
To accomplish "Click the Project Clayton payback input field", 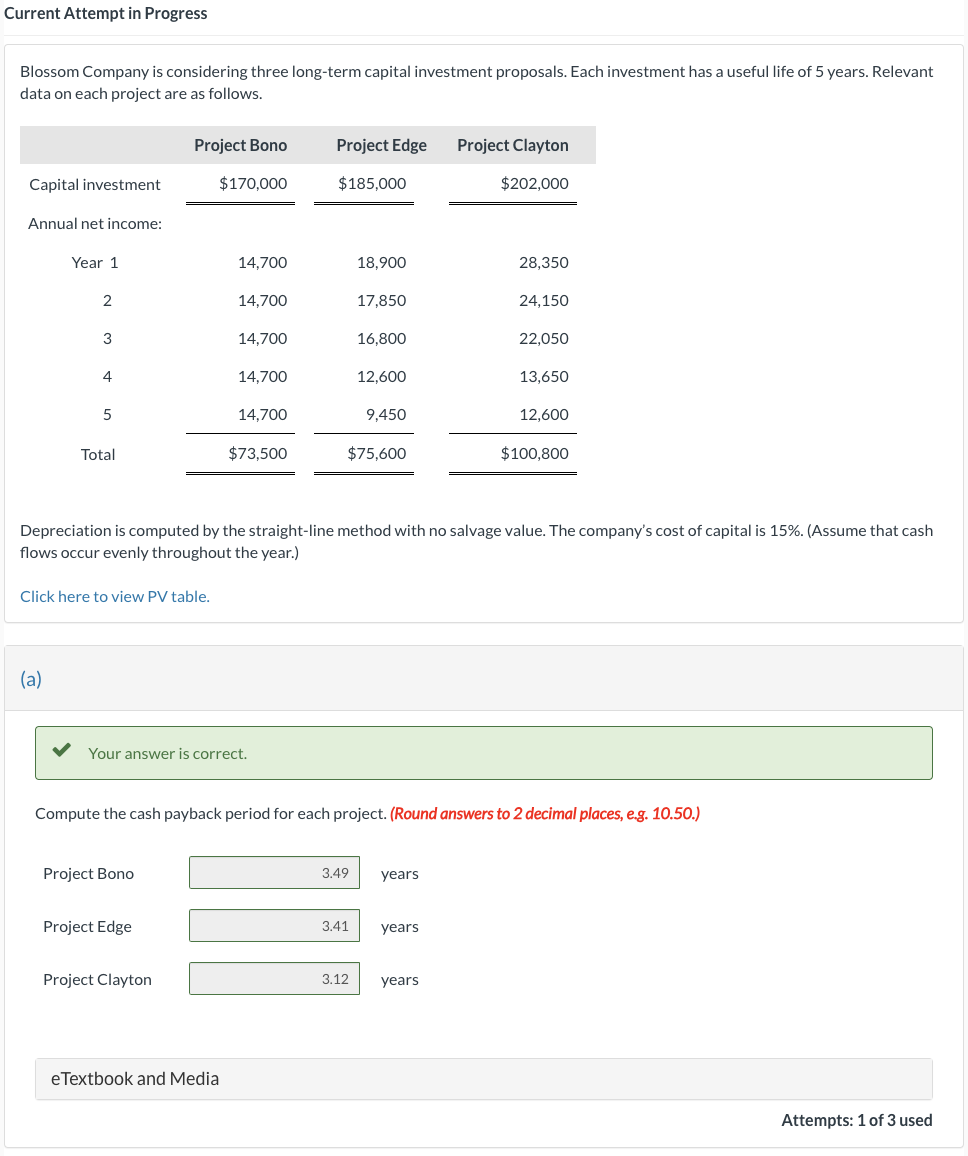I will 274,979.
